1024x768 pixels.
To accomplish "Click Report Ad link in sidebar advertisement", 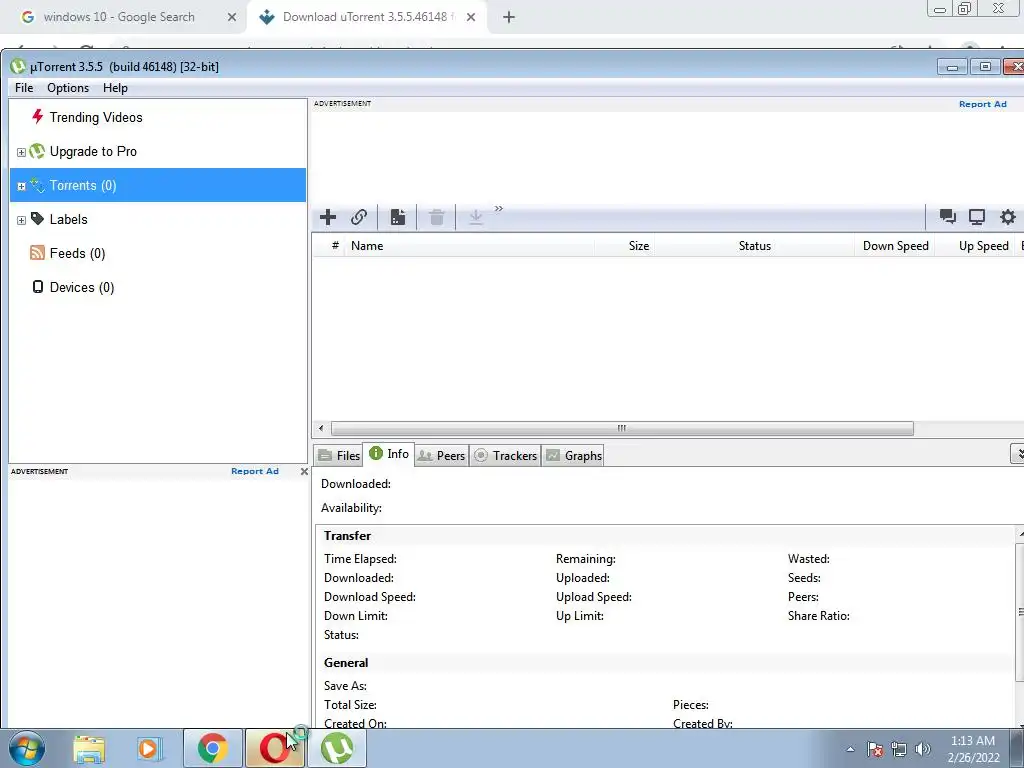I will coord(255,471).
